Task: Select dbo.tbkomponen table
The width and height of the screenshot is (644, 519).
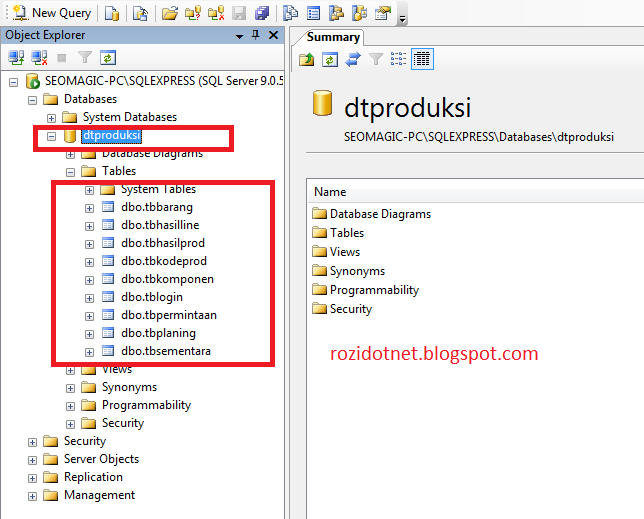Action: [168, 279]
